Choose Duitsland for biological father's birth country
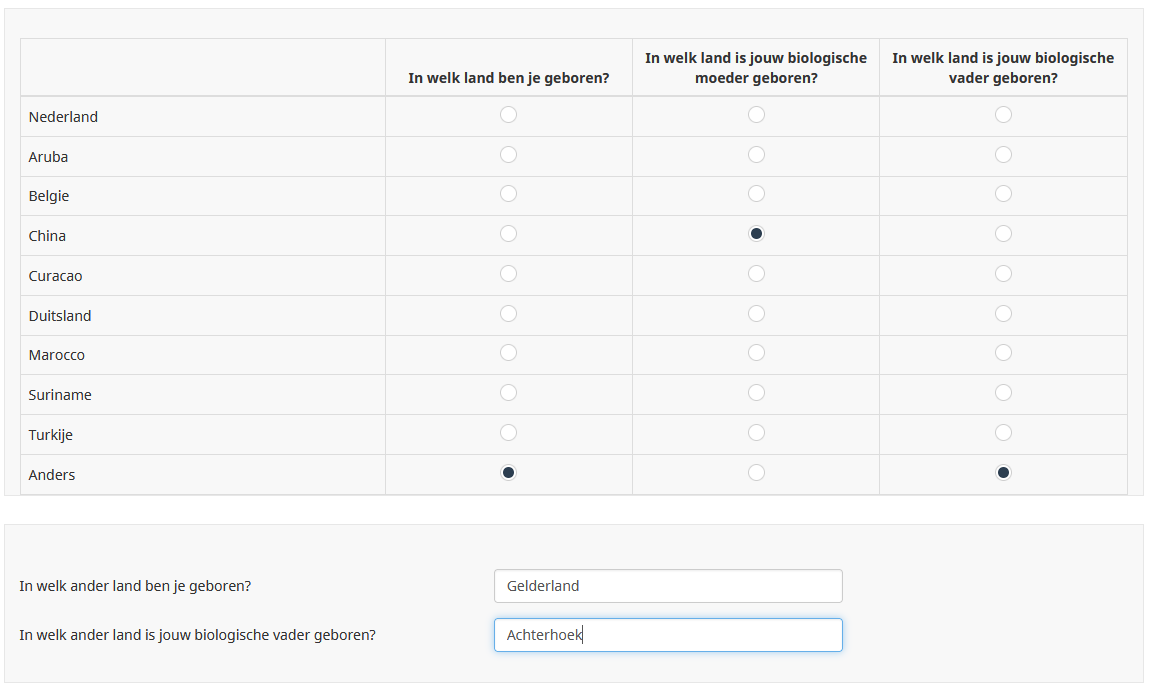The width and height of the screenshot is (1150, 687). click(x=1003, y=314)
